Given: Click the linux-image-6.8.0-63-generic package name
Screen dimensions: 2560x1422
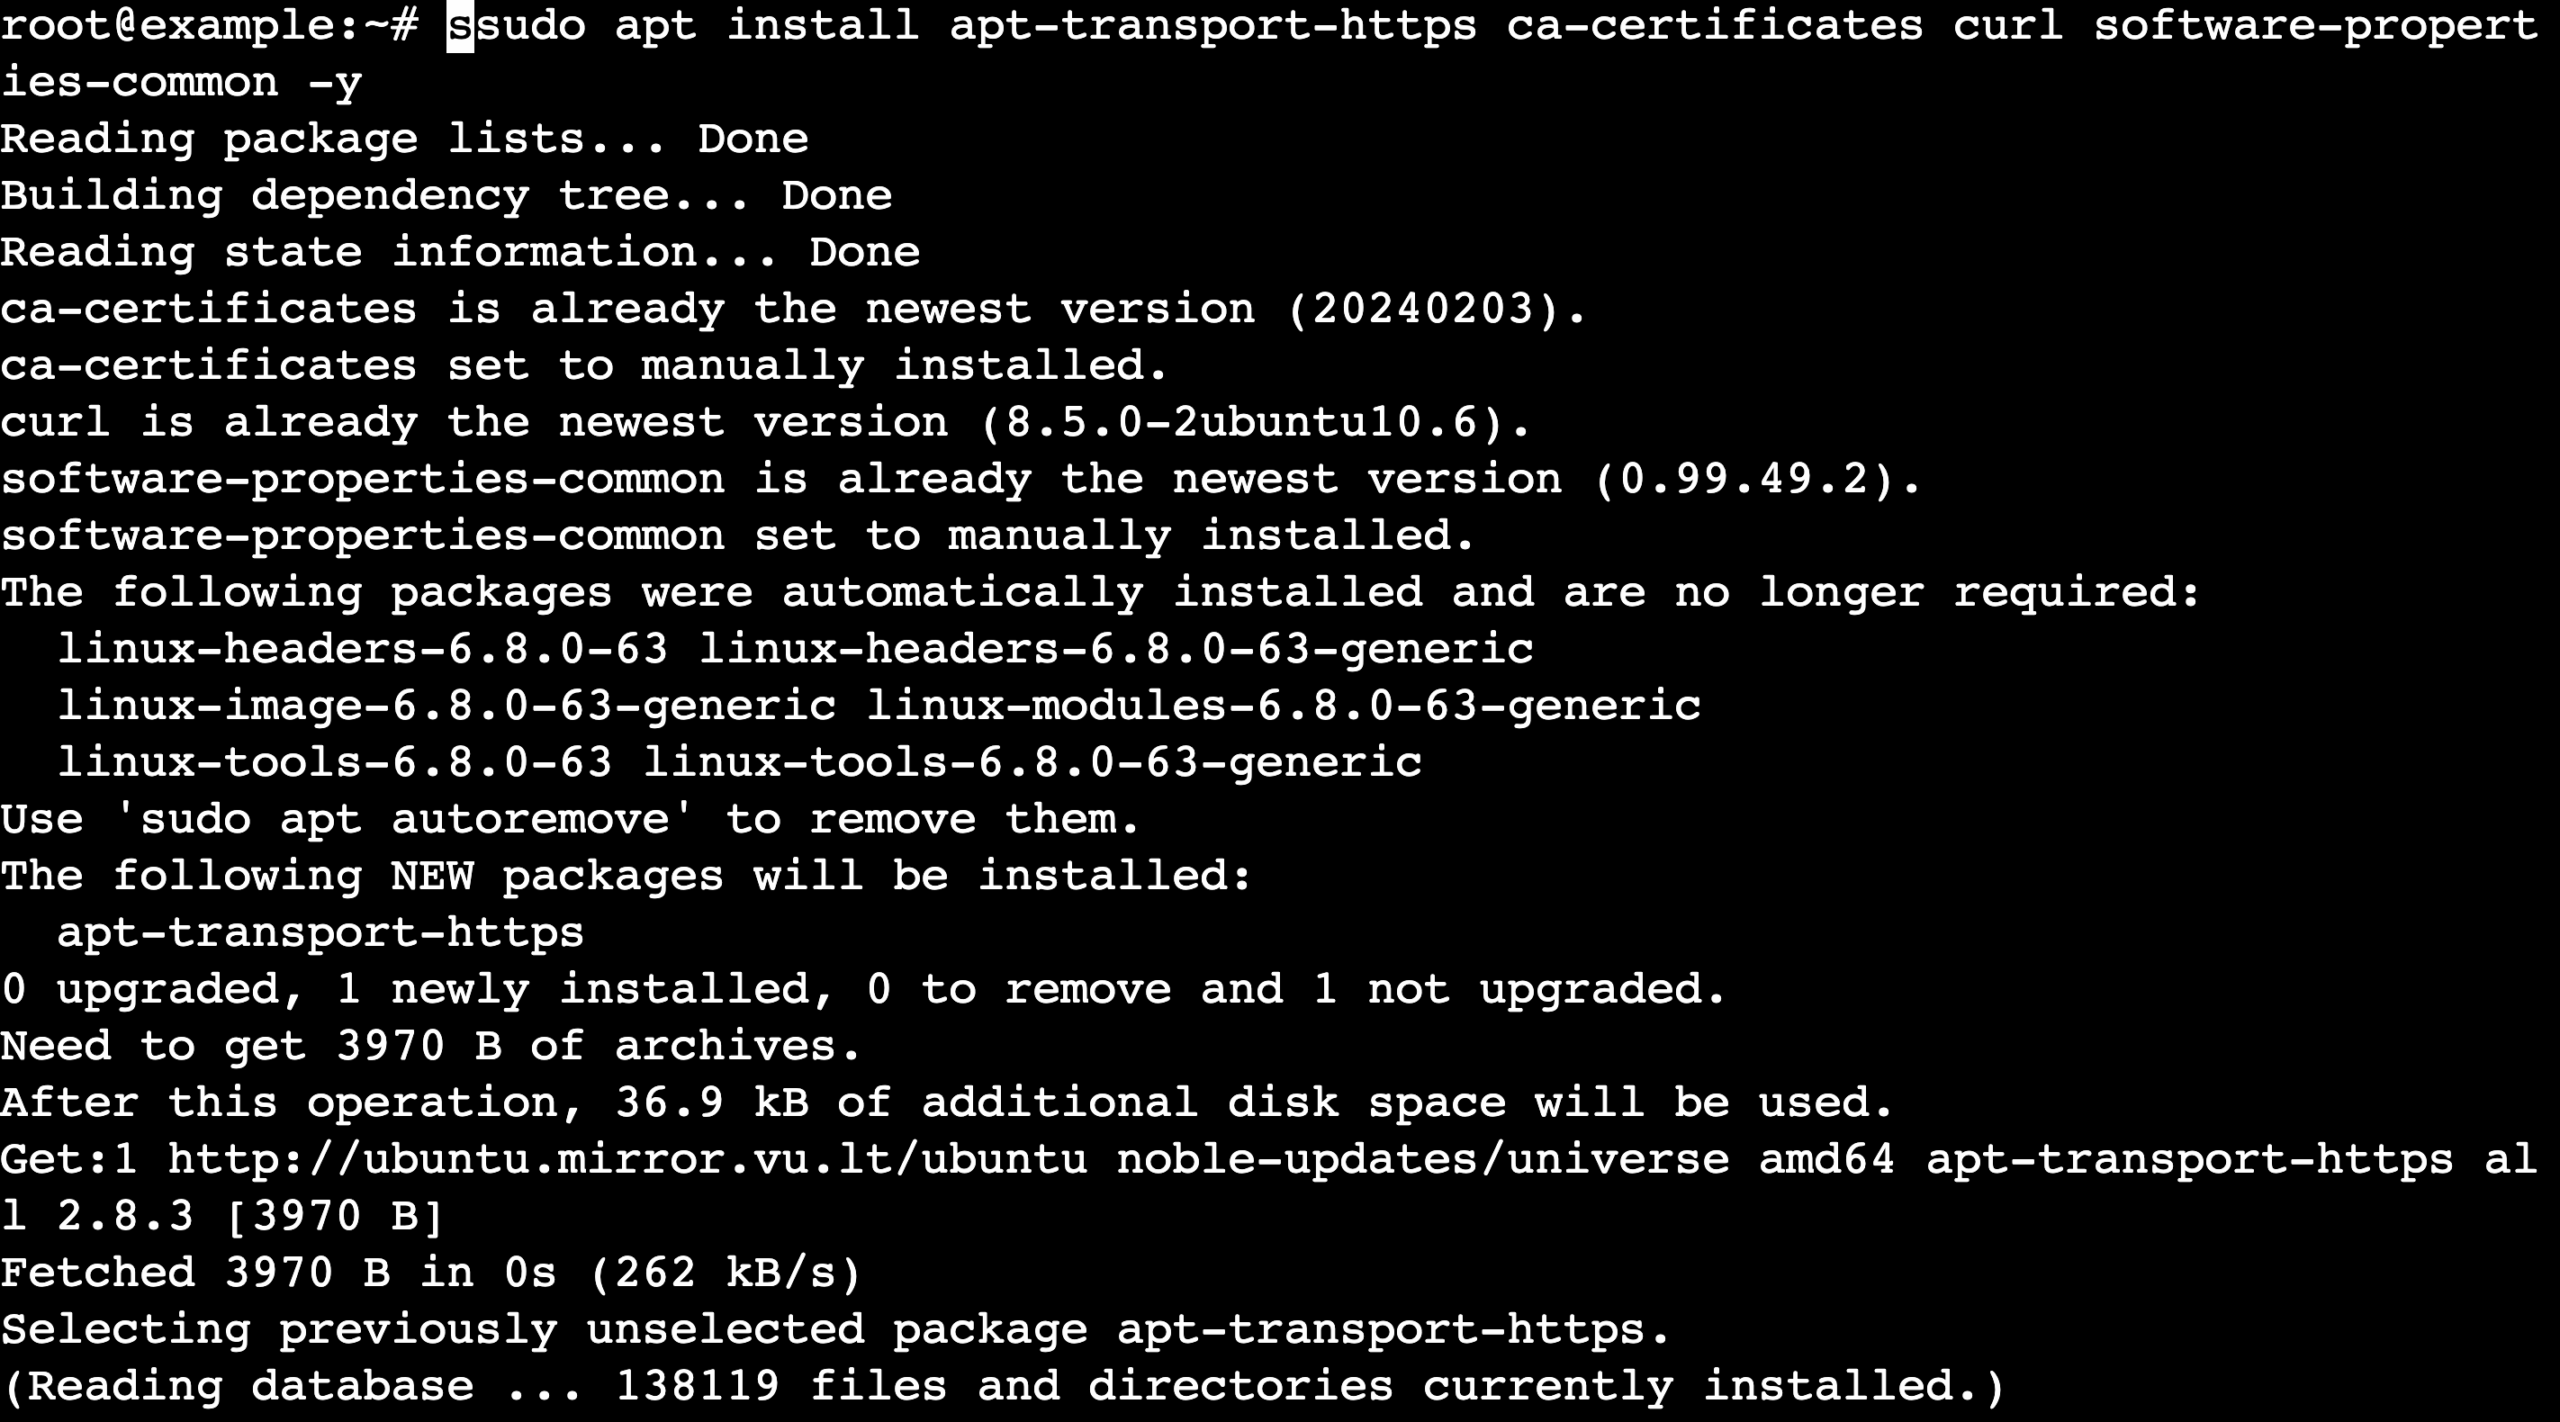Looking at the screenshot, I should (446, 706).
